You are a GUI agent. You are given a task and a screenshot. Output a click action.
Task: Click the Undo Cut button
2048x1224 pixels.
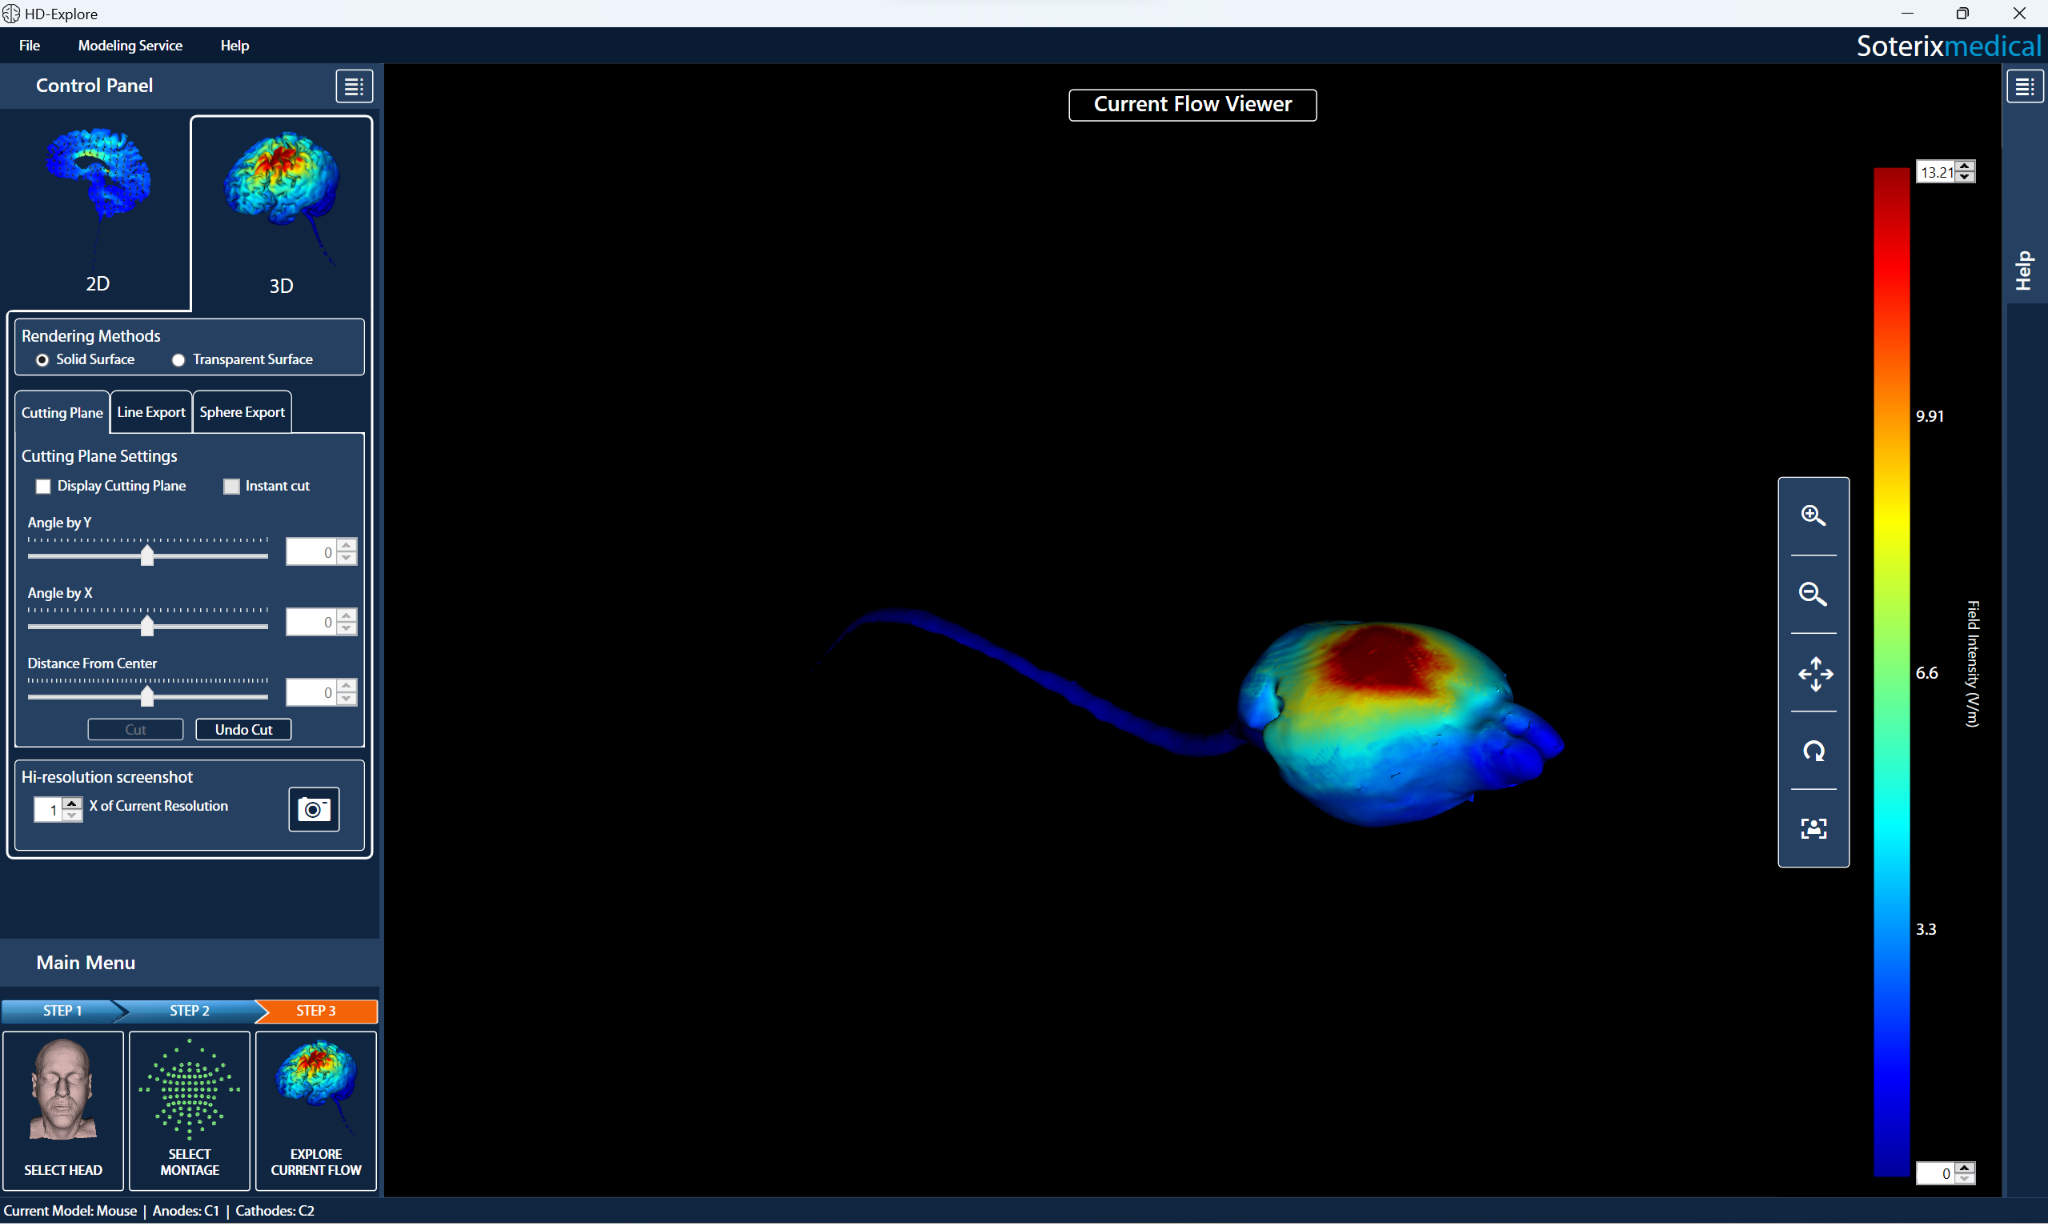(244, 730)
